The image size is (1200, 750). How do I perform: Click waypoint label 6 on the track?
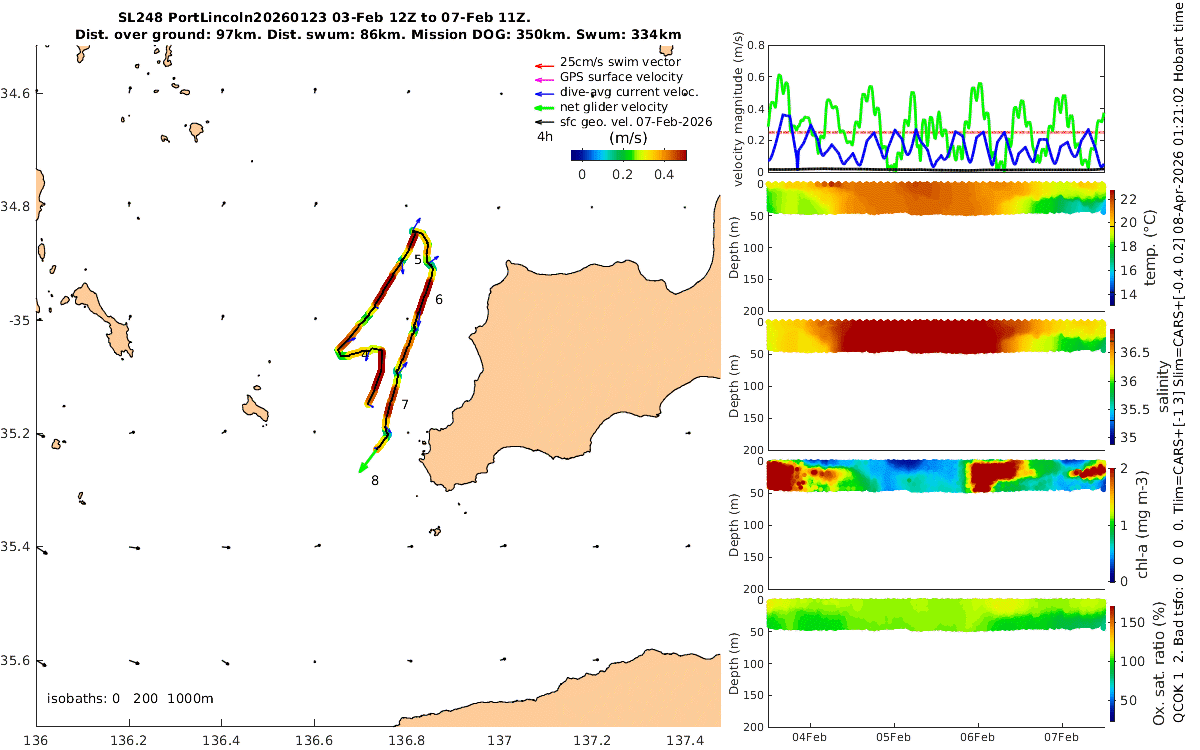pos(439,299)
